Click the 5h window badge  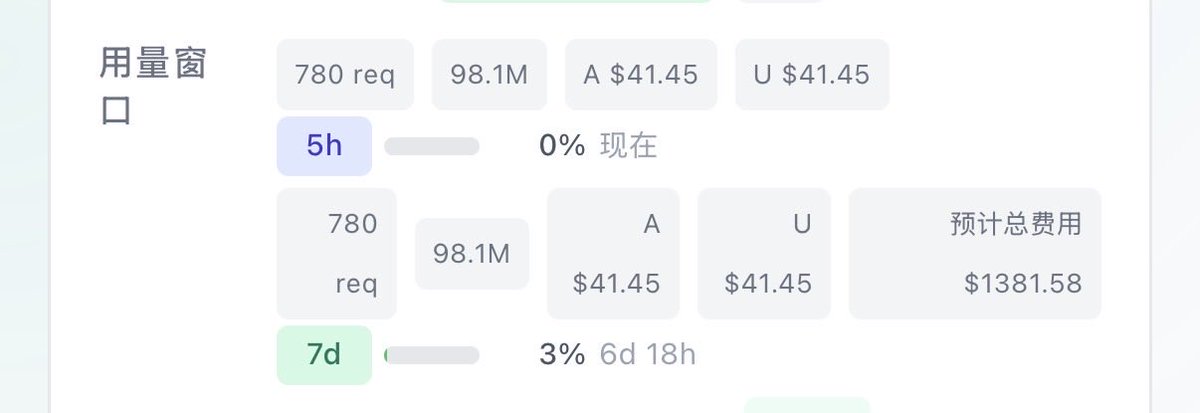324,146
